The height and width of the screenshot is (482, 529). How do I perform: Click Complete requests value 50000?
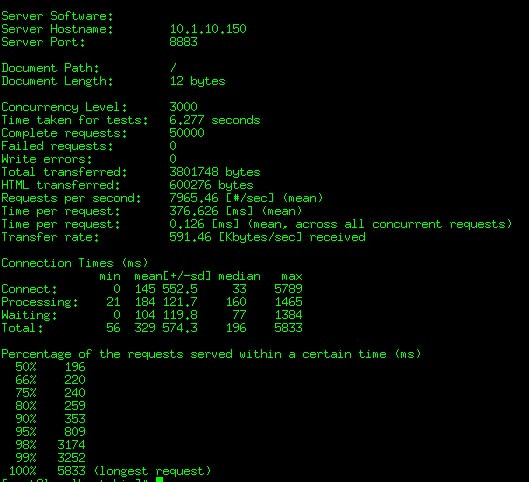(187, 133)
